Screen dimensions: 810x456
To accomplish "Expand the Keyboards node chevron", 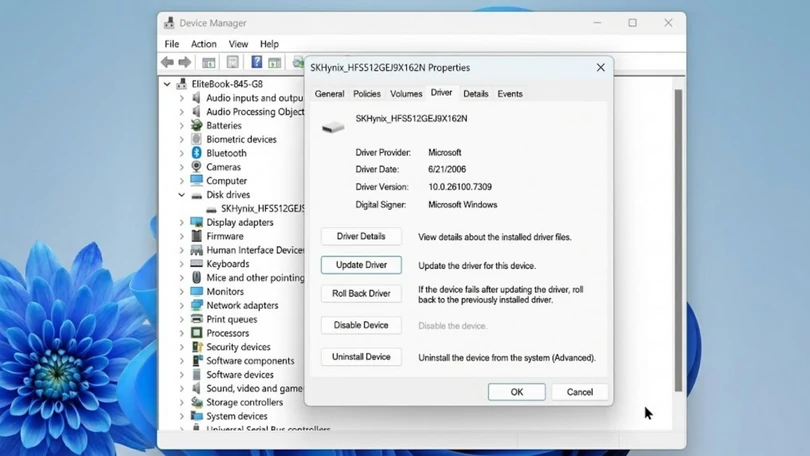I will [181, 264].
